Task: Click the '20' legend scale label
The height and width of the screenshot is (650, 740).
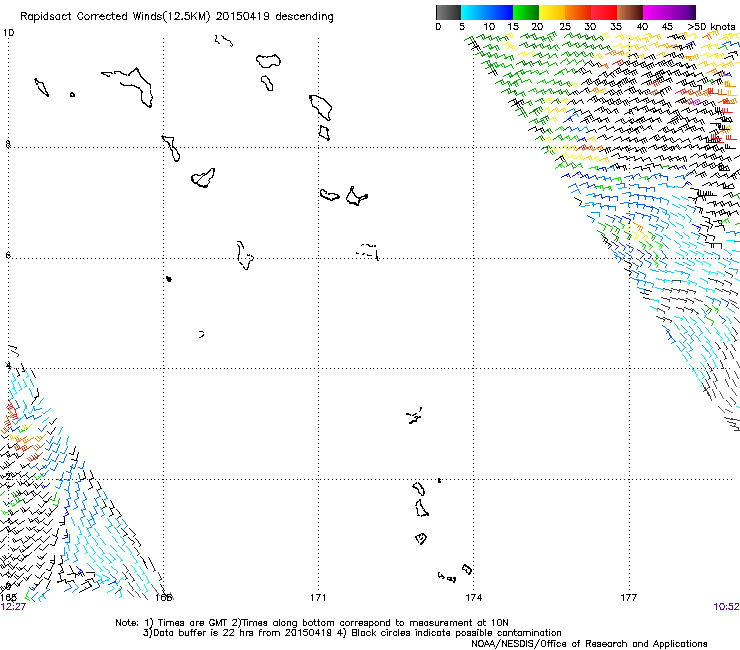Action: click(537, 27)
